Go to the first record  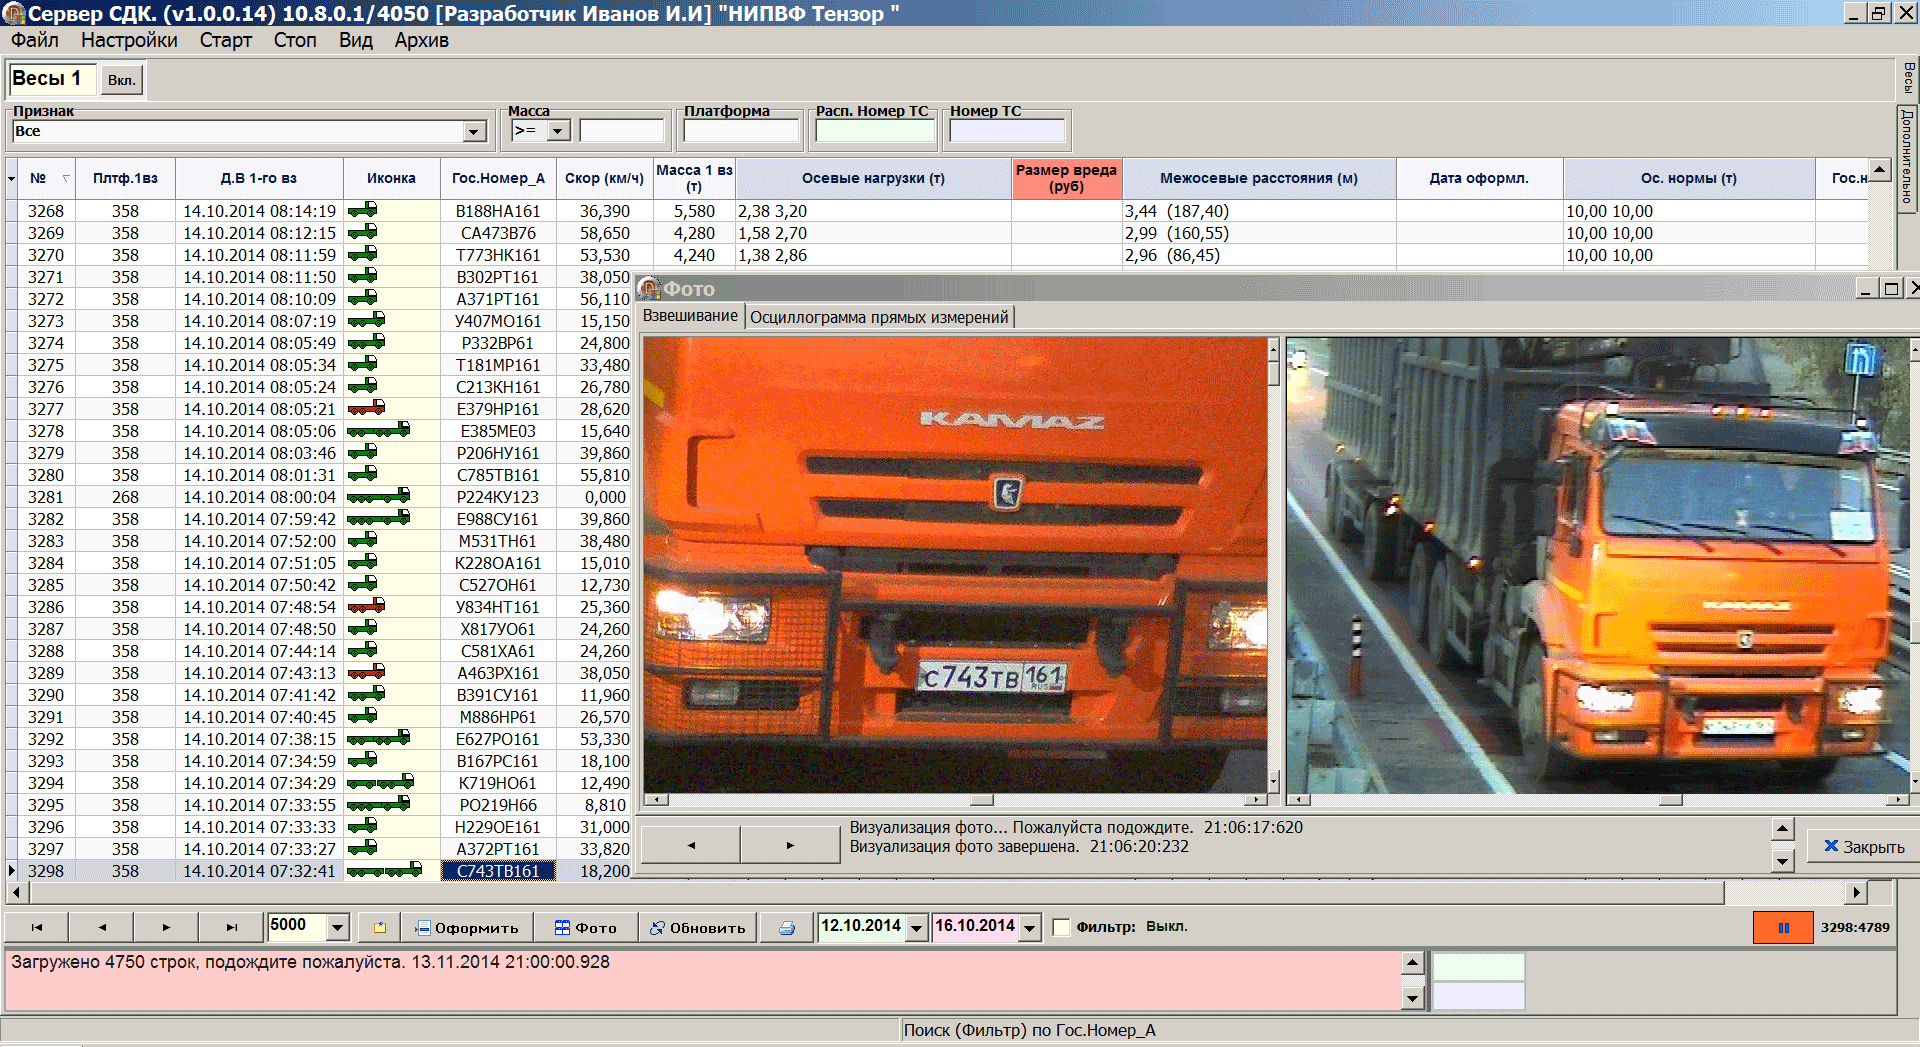[x=37, y=927]
